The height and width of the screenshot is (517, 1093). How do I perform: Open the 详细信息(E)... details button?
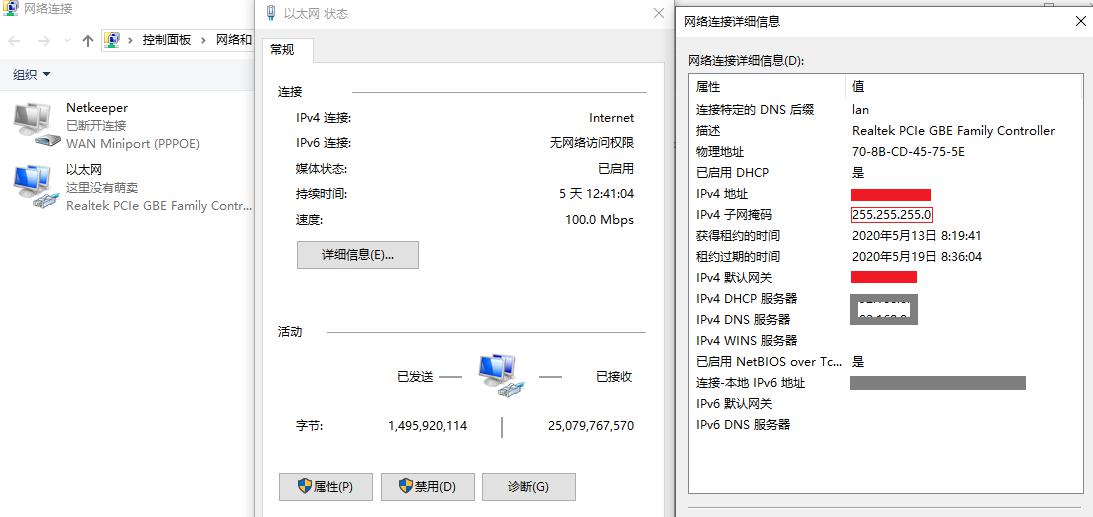(x=358, y=255)
